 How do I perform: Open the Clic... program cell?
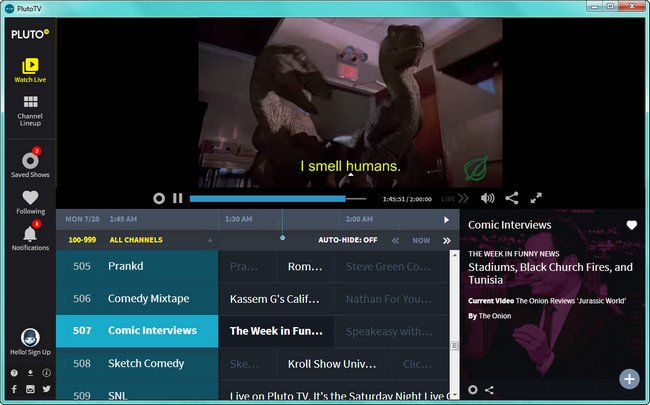click(x=420, y=364)
